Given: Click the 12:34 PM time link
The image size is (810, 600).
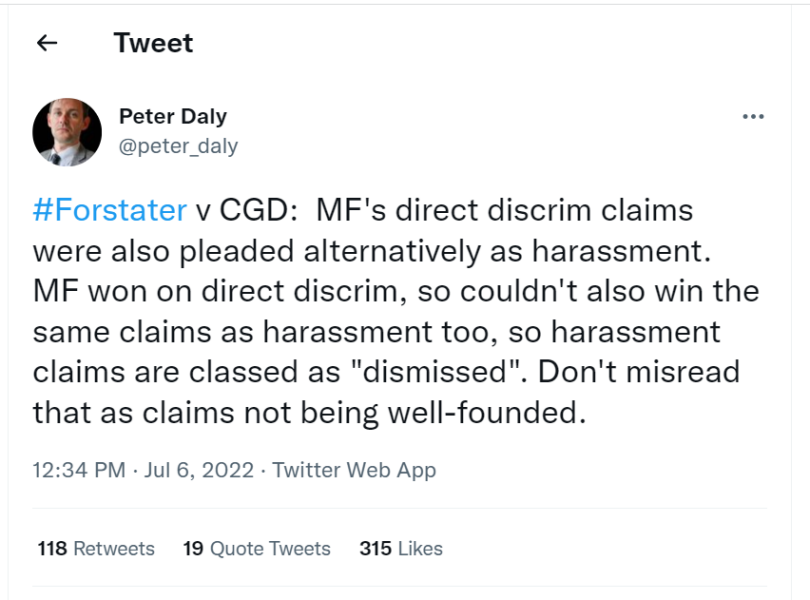Looking at the screenshot, I should coord(77,469).
